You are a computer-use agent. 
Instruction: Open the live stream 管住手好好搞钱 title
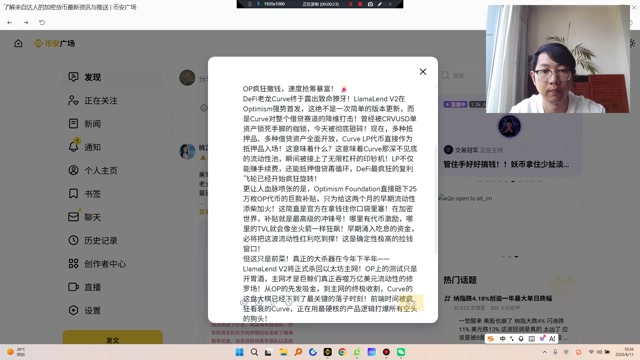(x=506, y=164)
